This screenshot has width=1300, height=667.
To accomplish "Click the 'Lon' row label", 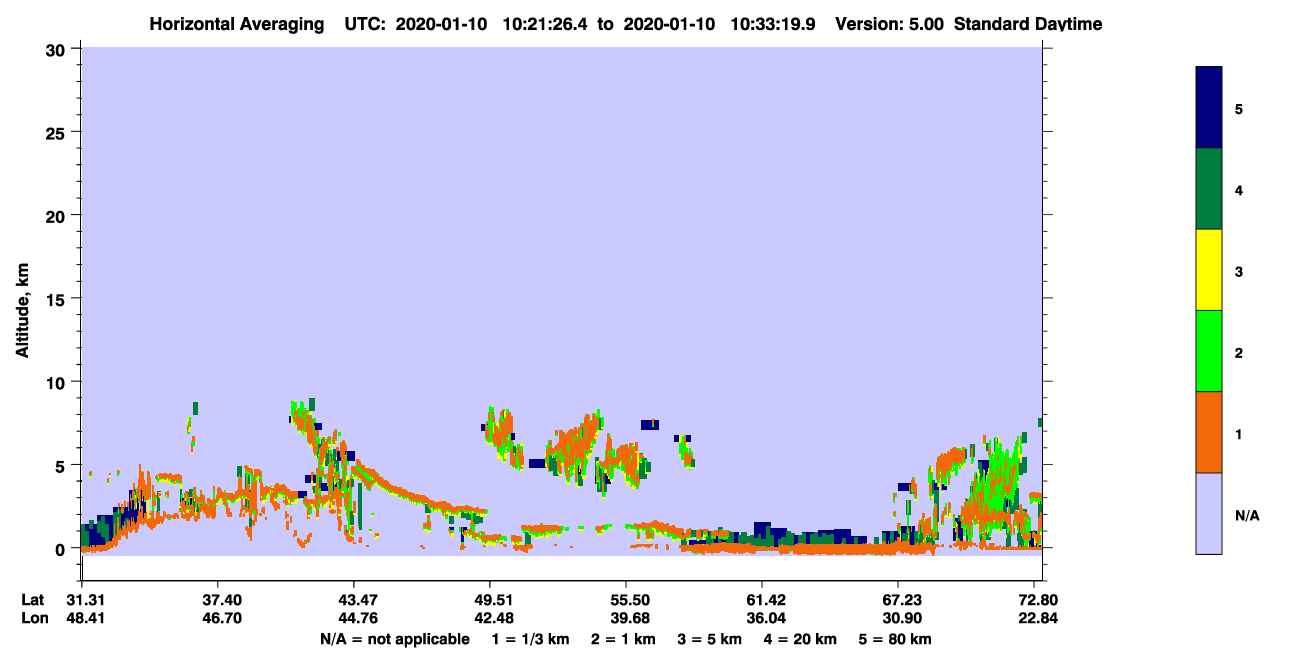I will pyautogui.click(x=34, y=618).
